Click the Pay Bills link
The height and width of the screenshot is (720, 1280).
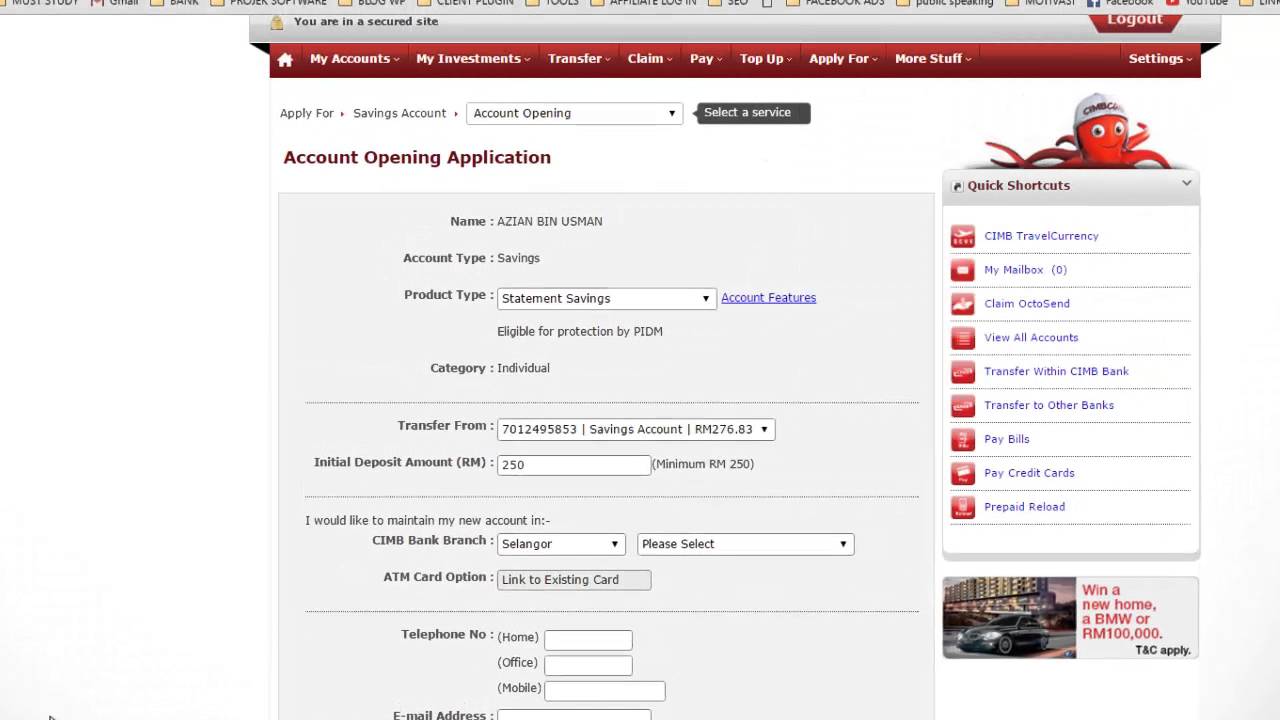coord(1007,440)
